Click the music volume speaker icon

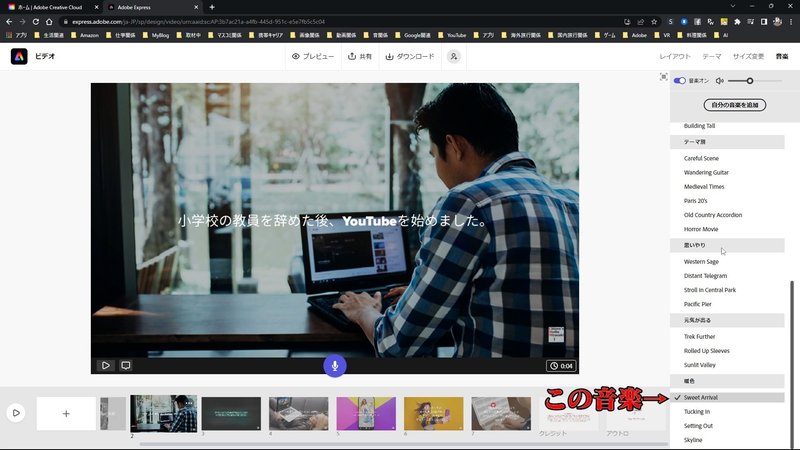tap(719, 81)
